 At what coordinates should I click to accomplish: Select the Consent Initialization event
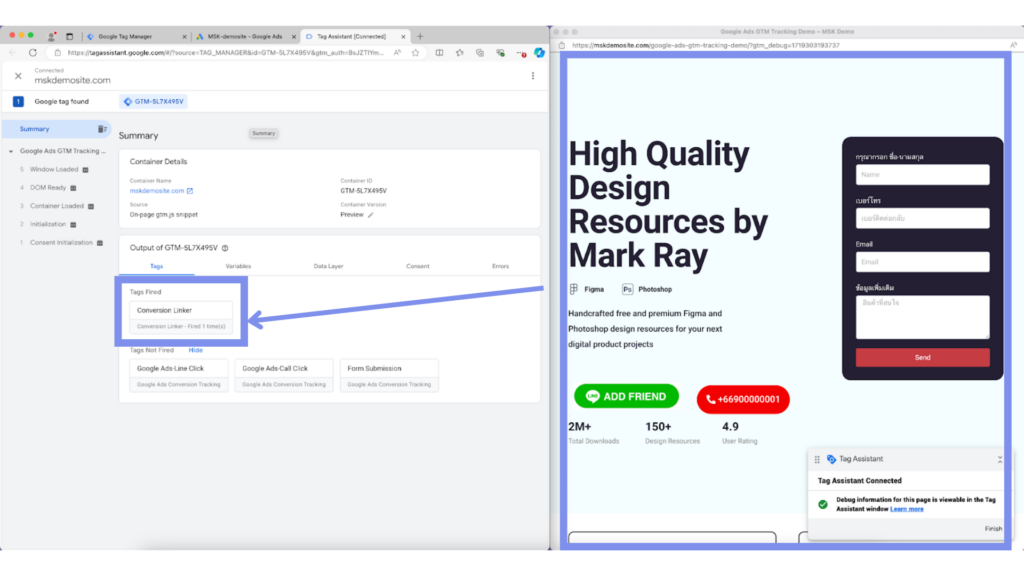point(61,243)
